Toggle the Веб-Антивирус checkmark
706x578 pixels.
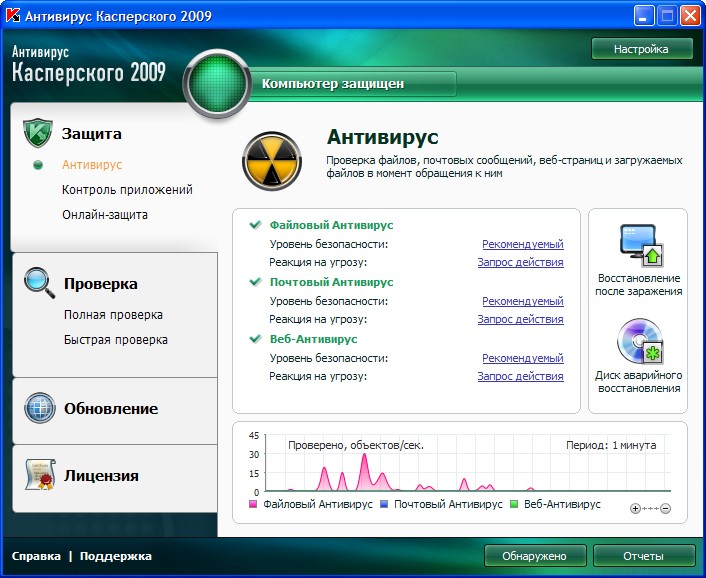pyautogui.click(x=255, y=339)
